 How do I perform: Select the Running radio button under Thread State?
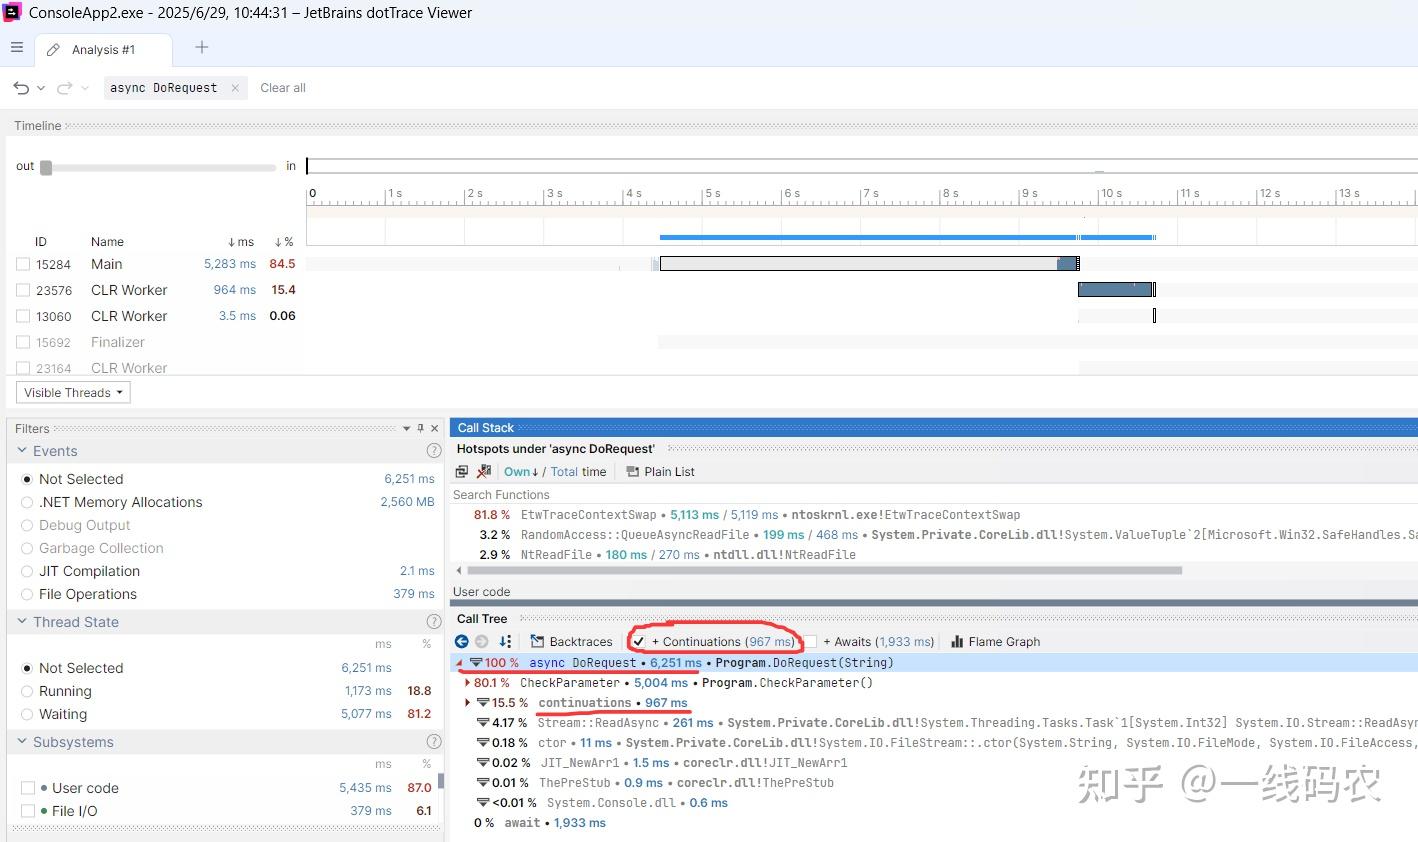29,691
